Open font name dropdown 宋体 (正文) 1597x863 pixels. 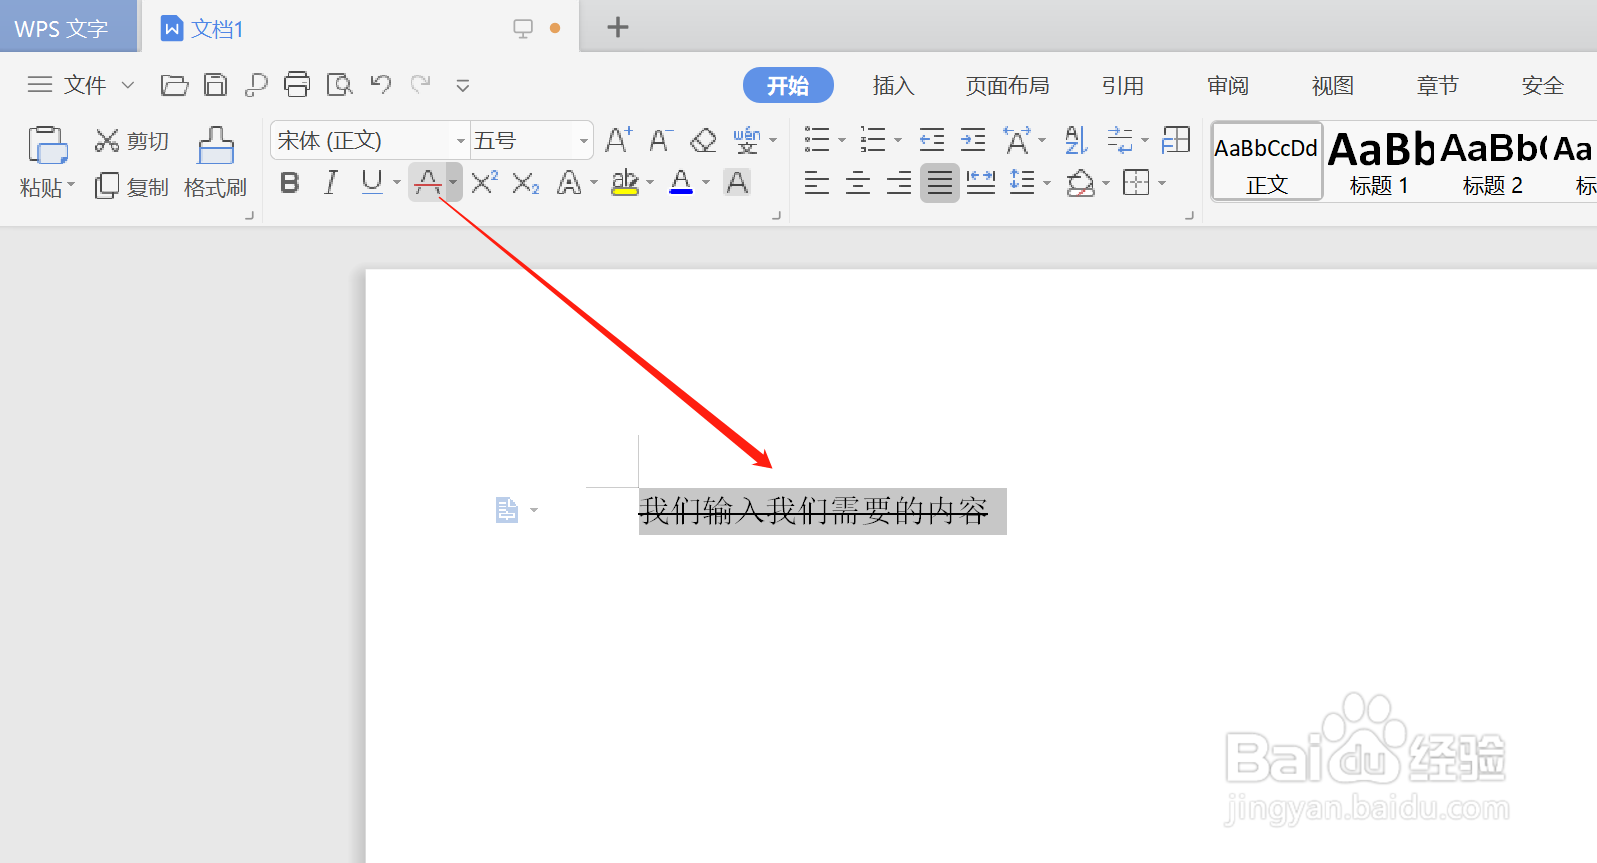click(461, 141)
